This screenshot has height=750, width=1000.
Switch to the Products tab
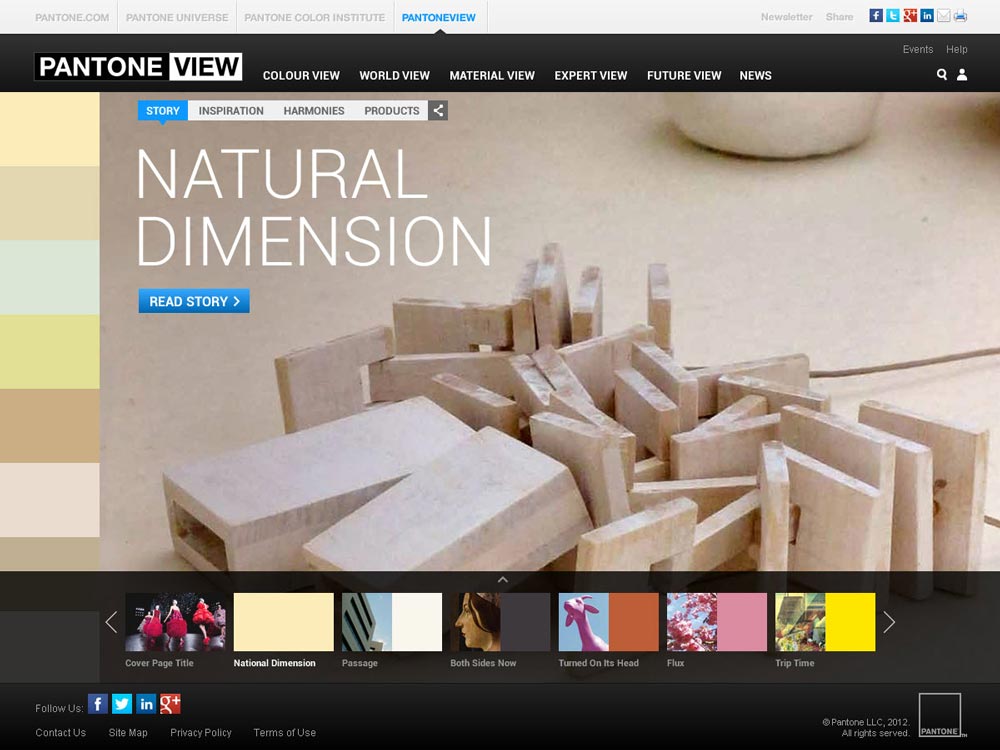tap(392, 110)
